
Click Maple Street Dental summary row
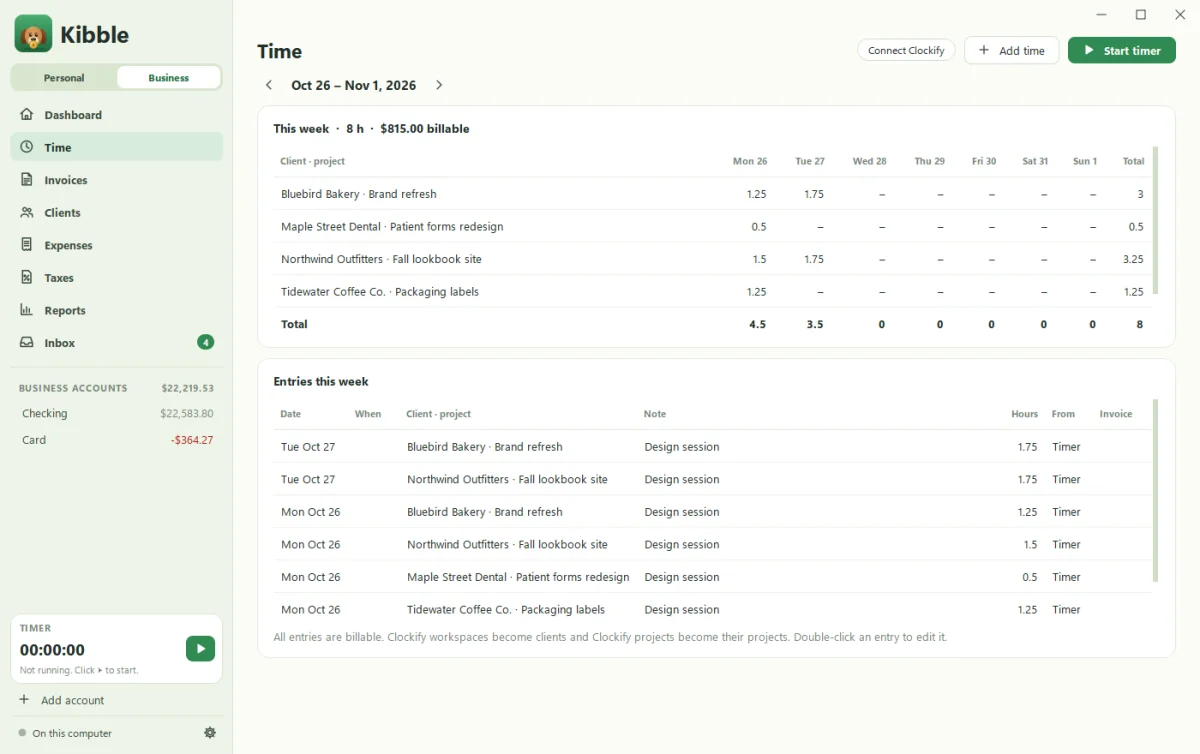712,227
